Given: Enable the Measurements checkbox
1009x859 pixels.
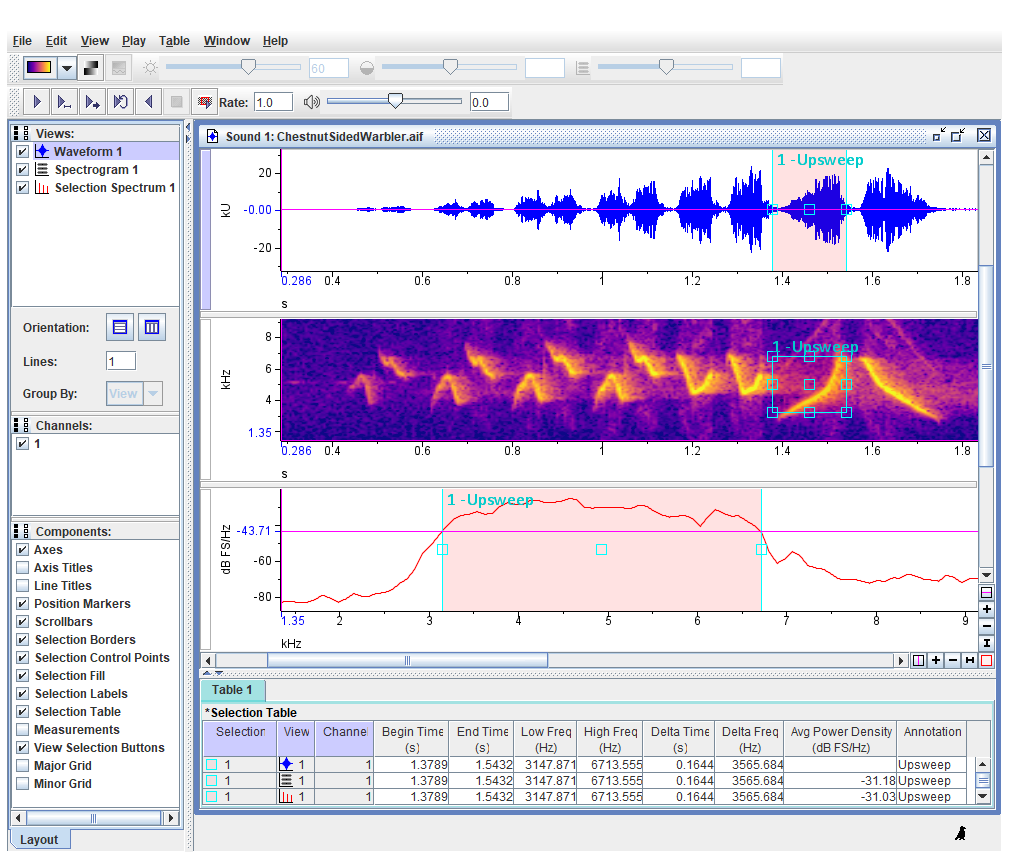Looking at the screenshot, I should (23, 730).
